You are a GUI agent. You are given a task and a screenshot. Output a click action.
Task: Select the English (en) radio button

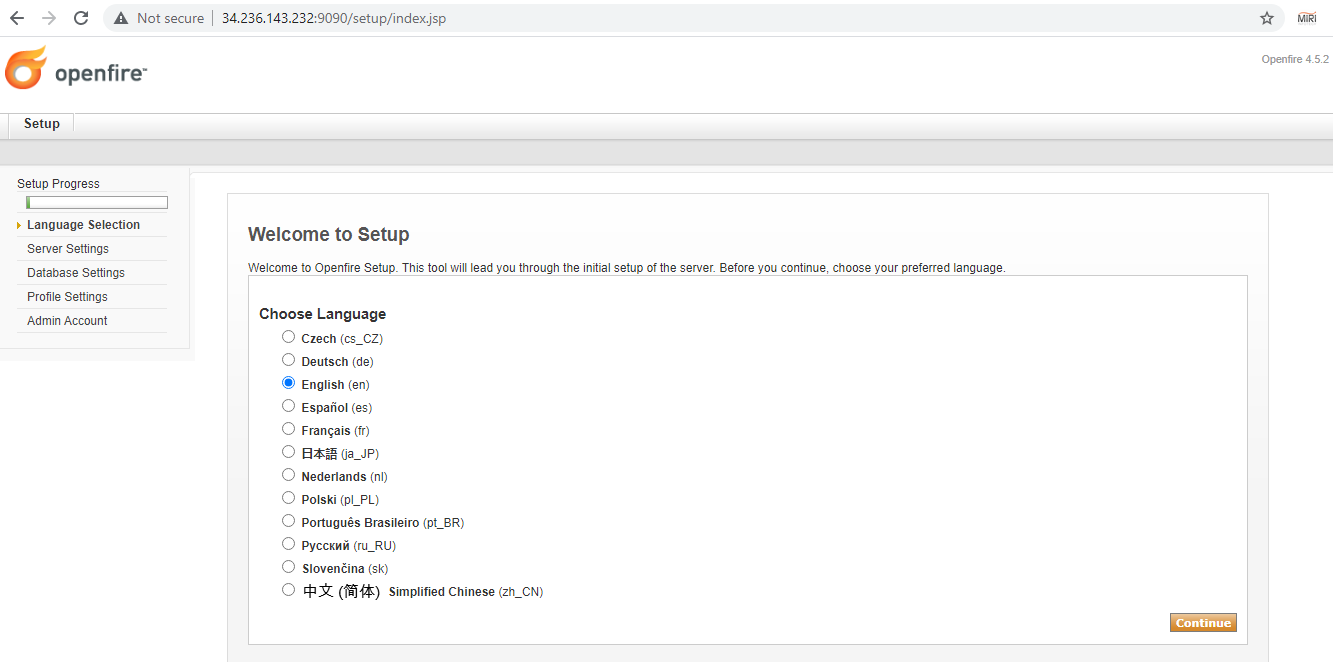click(x=289, y=383)
